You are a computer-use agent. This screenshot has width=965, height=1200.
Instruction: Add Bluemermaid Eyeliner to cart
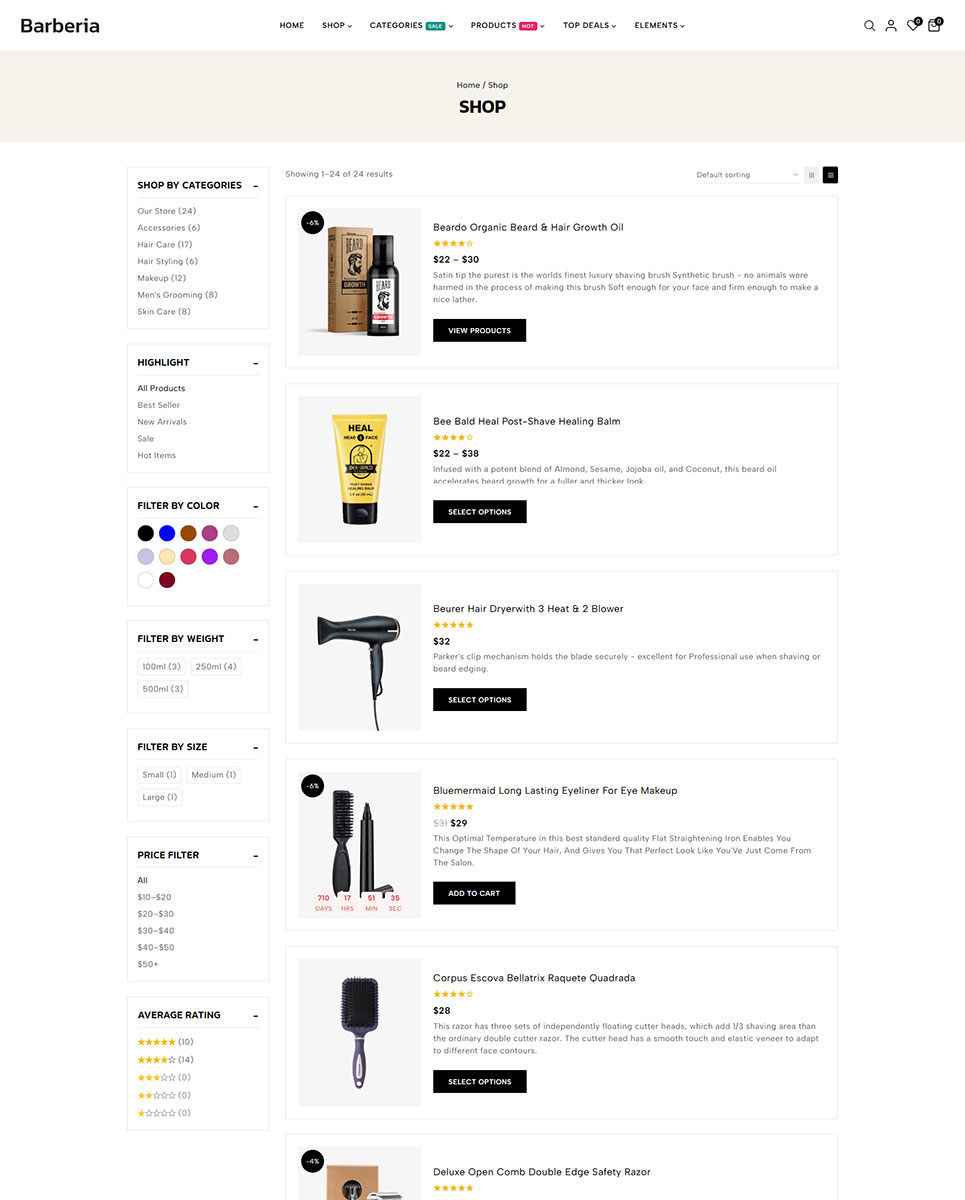pos(474,893)
